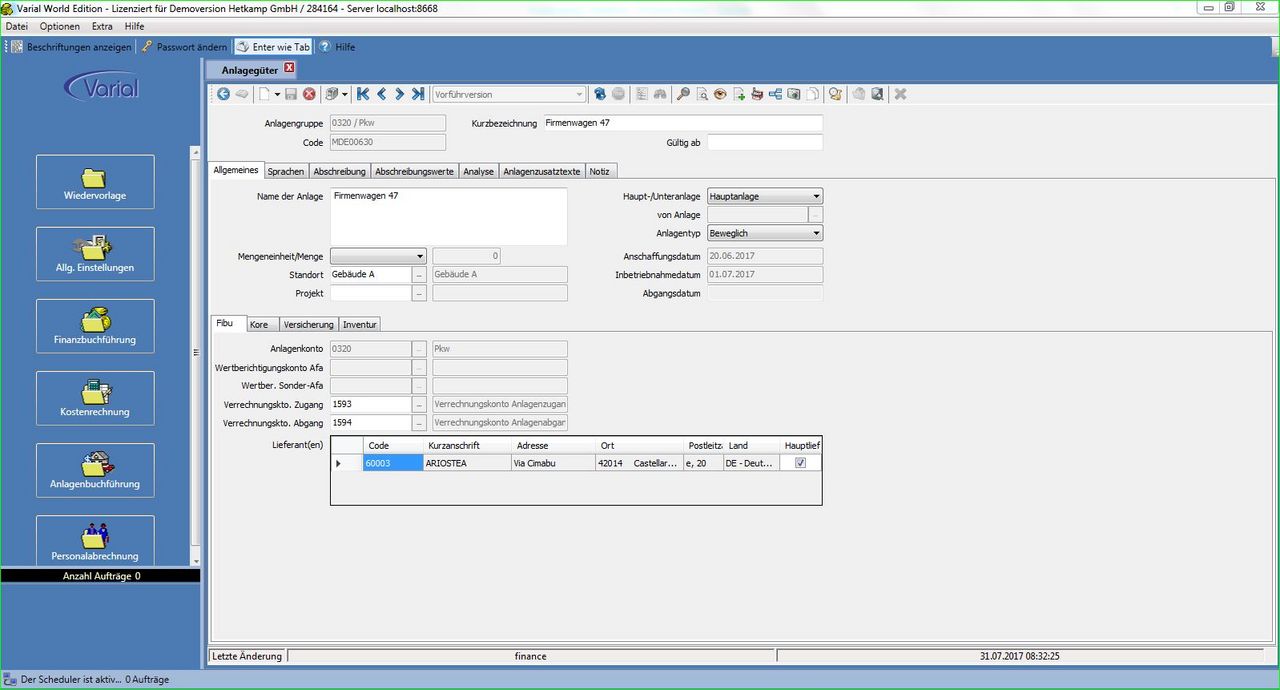Screen dimensions: 1280x690
Task: Click the blue globe refresh icon
Action: [x=600, y=94]
